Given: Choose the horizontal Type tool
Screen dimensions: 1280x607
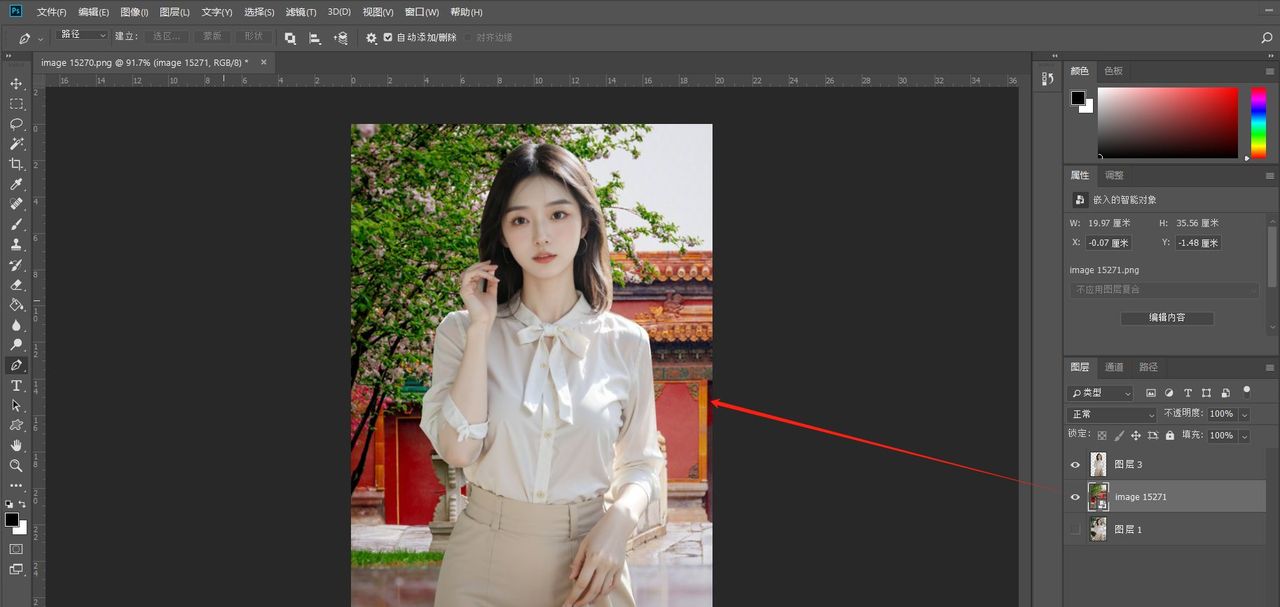Looking at the screenshot, I should pyautogui.click(x=16, y=385).
